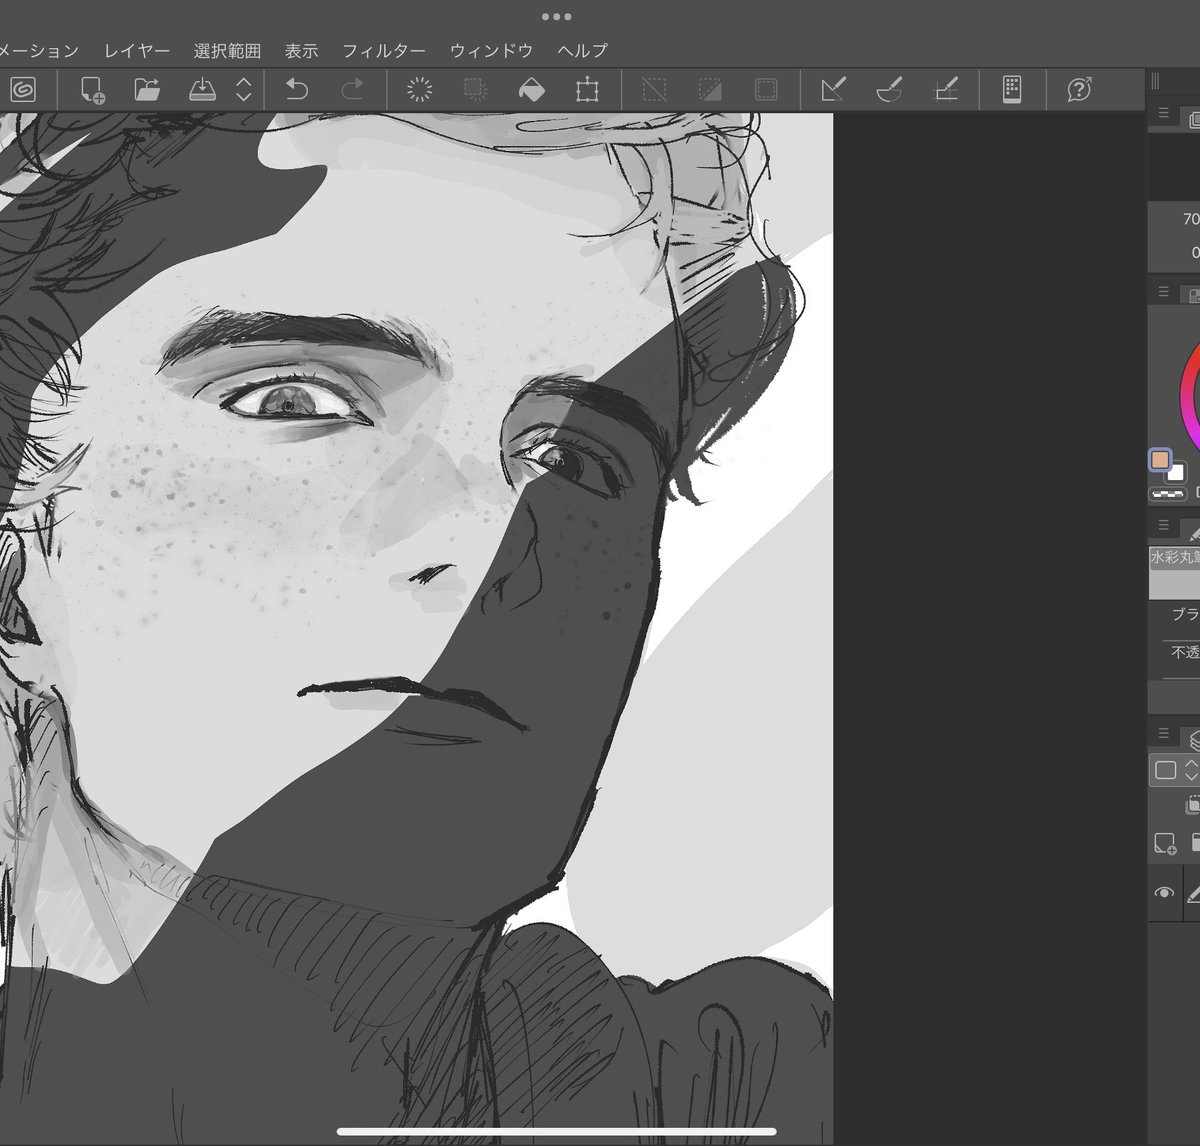This screenshot has width=1200, height=1146.
Task: Open Clip Studio support help icon
Action: coord(1079,90)
